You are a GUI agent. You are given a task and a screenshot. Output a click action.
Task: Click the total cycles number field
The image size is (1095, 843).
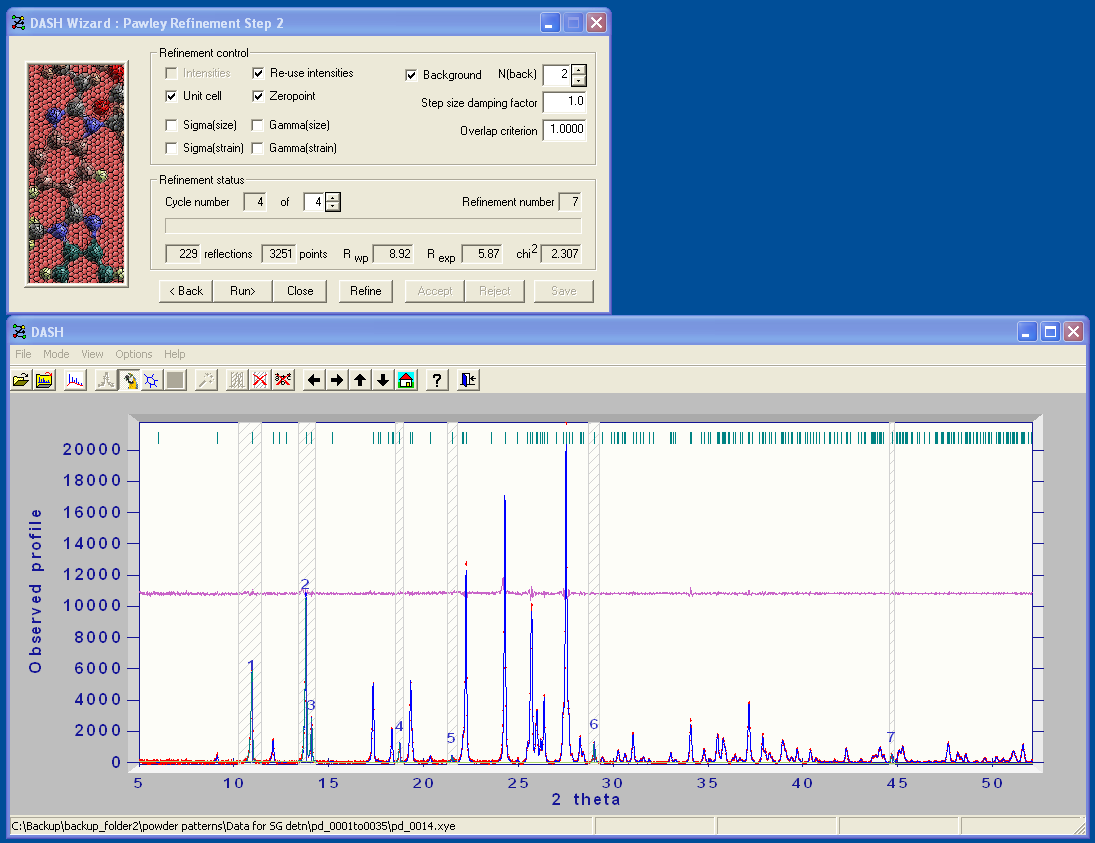click(315, 203)
